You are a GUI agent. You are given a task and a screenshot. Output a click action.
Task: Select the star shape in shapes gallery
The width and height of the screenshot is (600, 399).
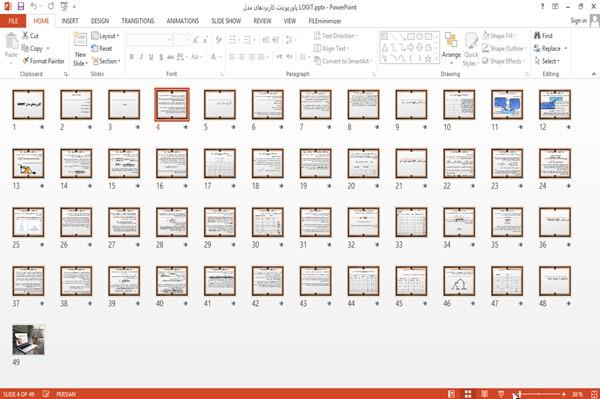click(429, 59)
